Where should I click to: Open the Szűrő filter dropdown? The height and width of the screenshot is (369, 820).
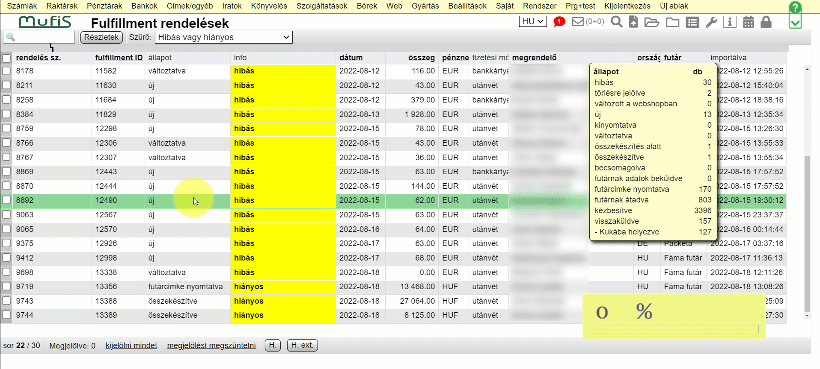(224, 37)
